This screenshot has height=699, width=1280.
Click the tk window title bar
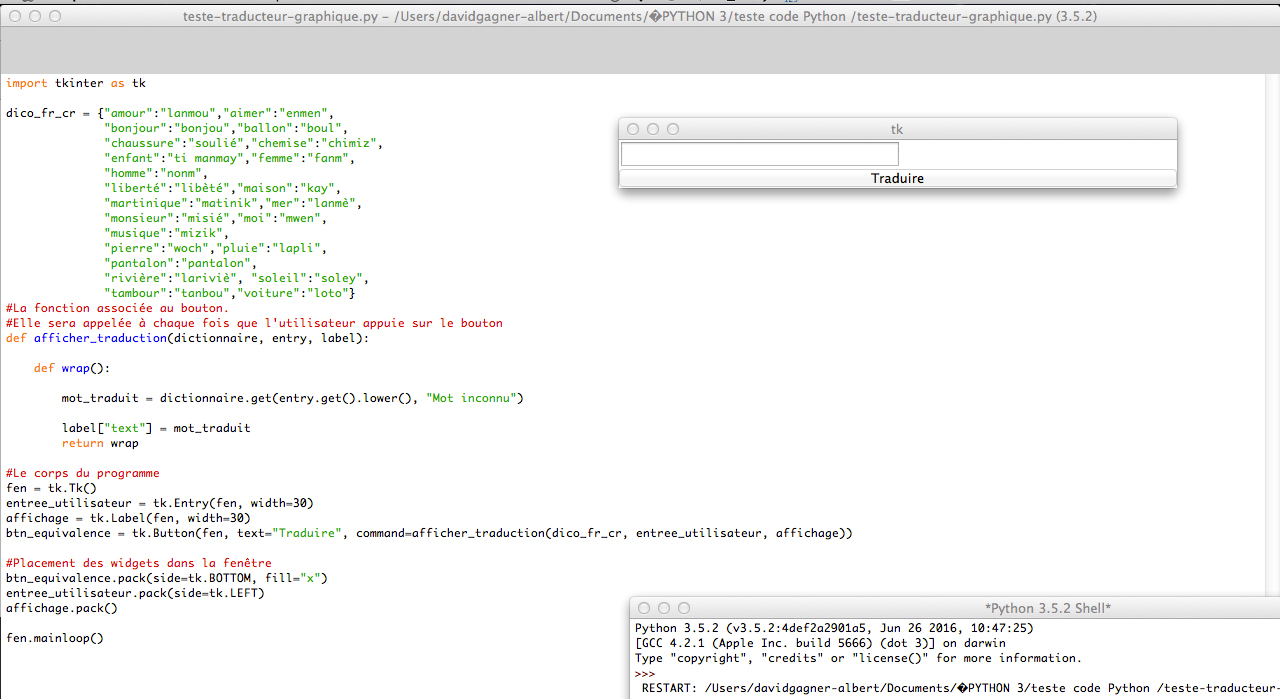pyautogui.click(x=897, y=129)
